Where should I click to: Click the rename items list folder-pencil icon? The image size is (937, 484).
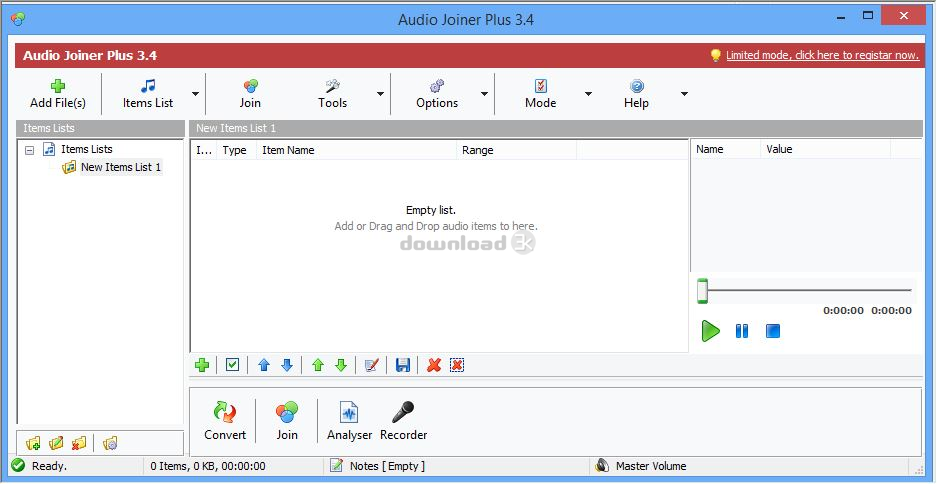click(56, 443)
